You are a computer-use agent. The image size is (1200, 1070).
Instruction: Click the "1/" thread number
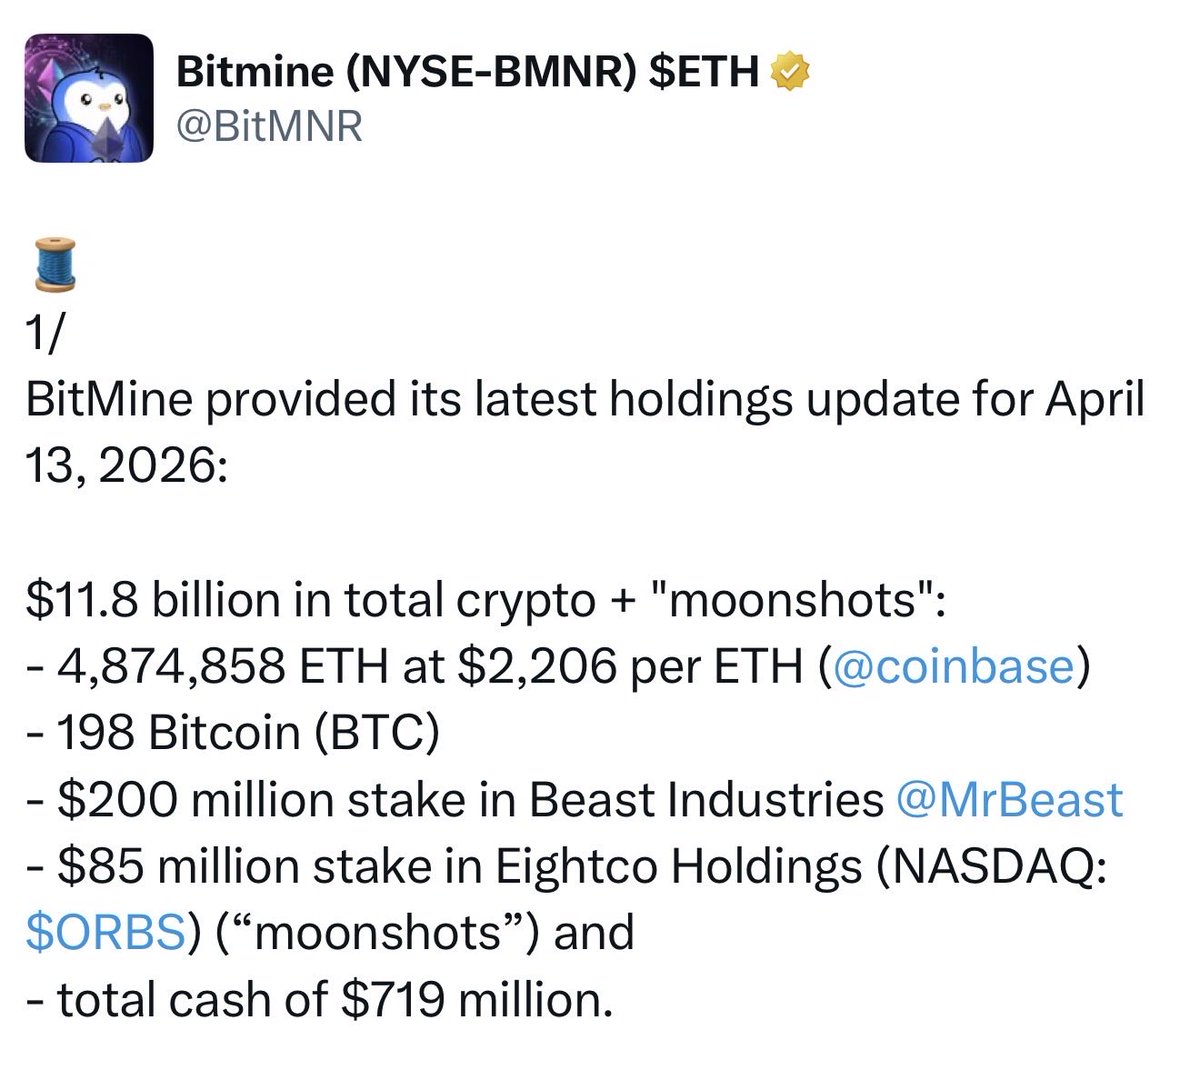(x=46, y=337)
